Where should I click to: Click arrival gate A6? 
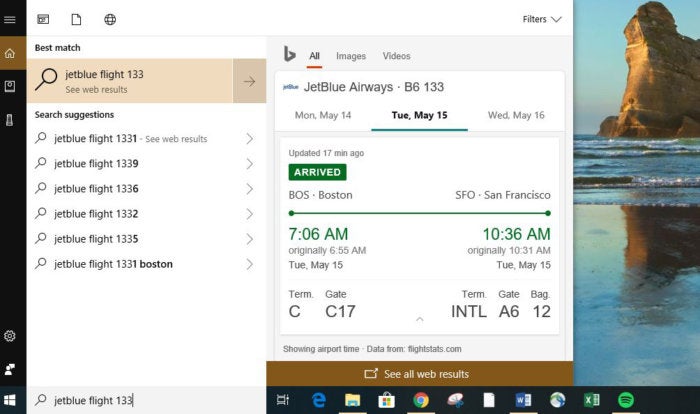(x=508, y=311)
